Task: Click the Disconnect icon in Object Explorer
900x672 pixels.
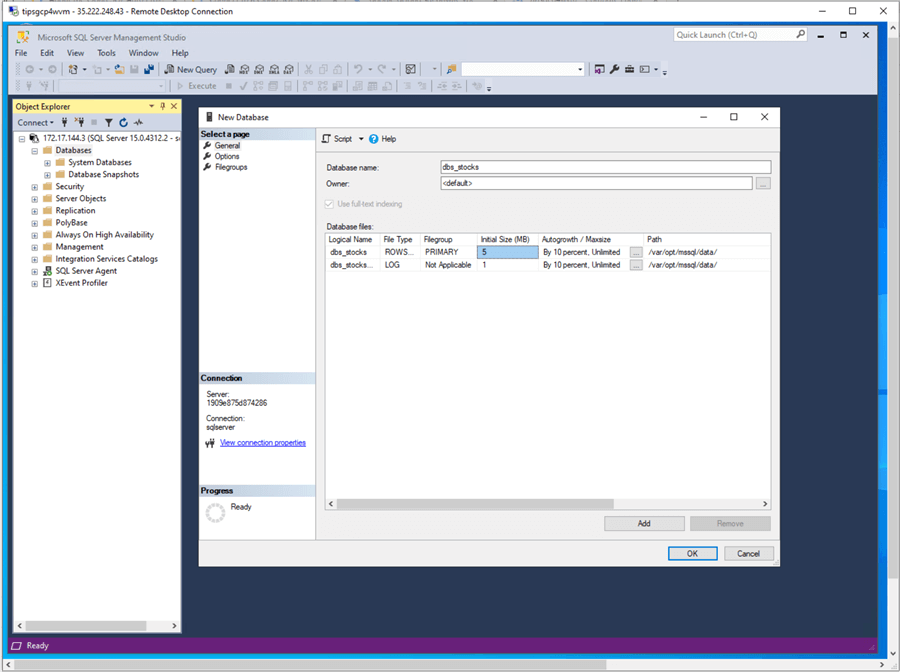Action: click(x=80, y=122)
